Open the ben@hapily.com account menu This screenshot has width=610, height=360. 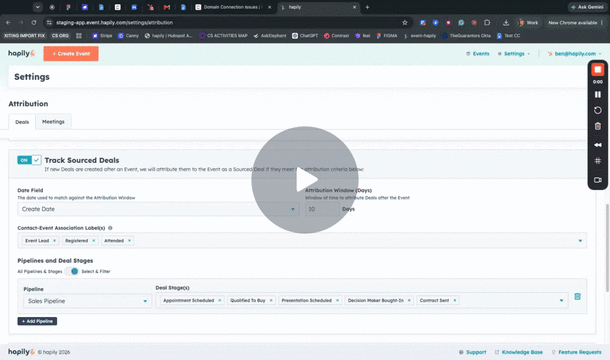point(575,54)
